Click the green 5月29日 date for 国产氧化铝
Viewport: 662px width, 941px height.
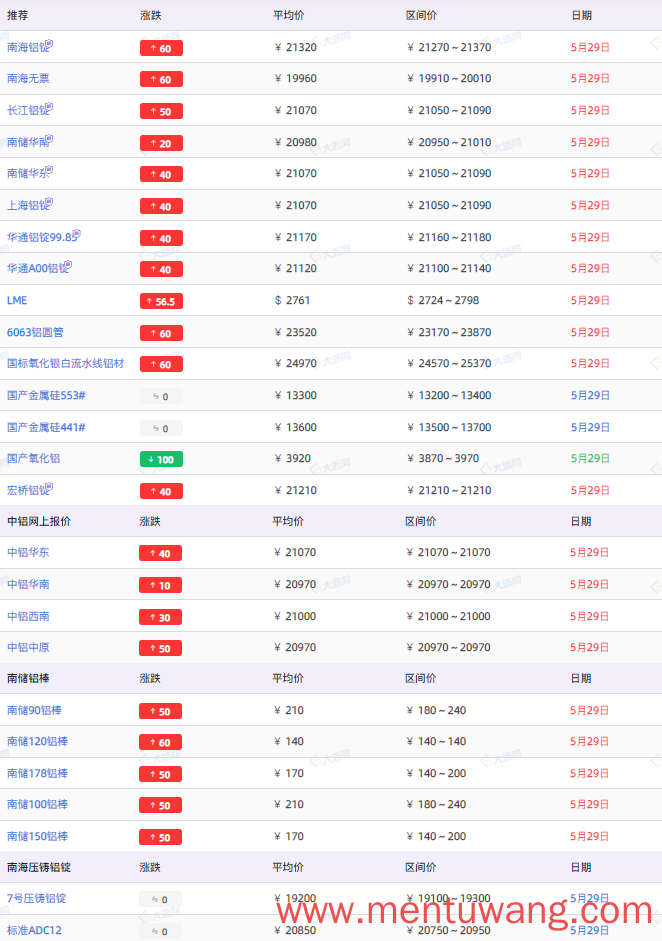pyautogui.click(x=590, y=458)
